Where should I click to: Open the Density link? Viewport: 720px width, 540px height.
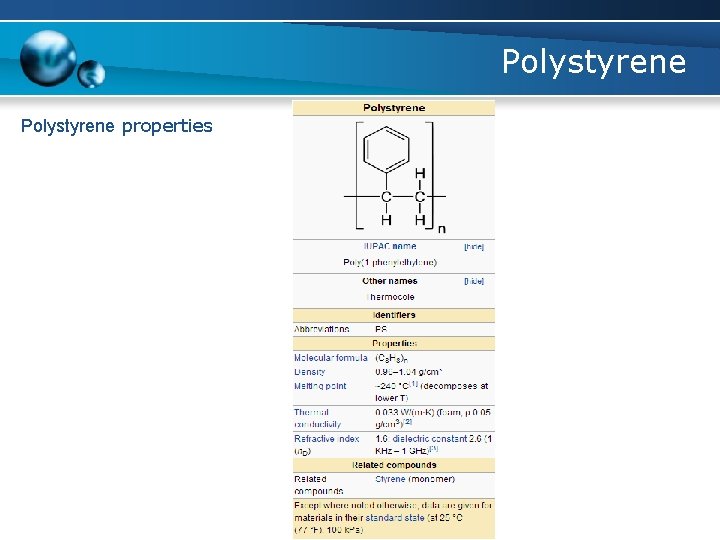[309, 372]
